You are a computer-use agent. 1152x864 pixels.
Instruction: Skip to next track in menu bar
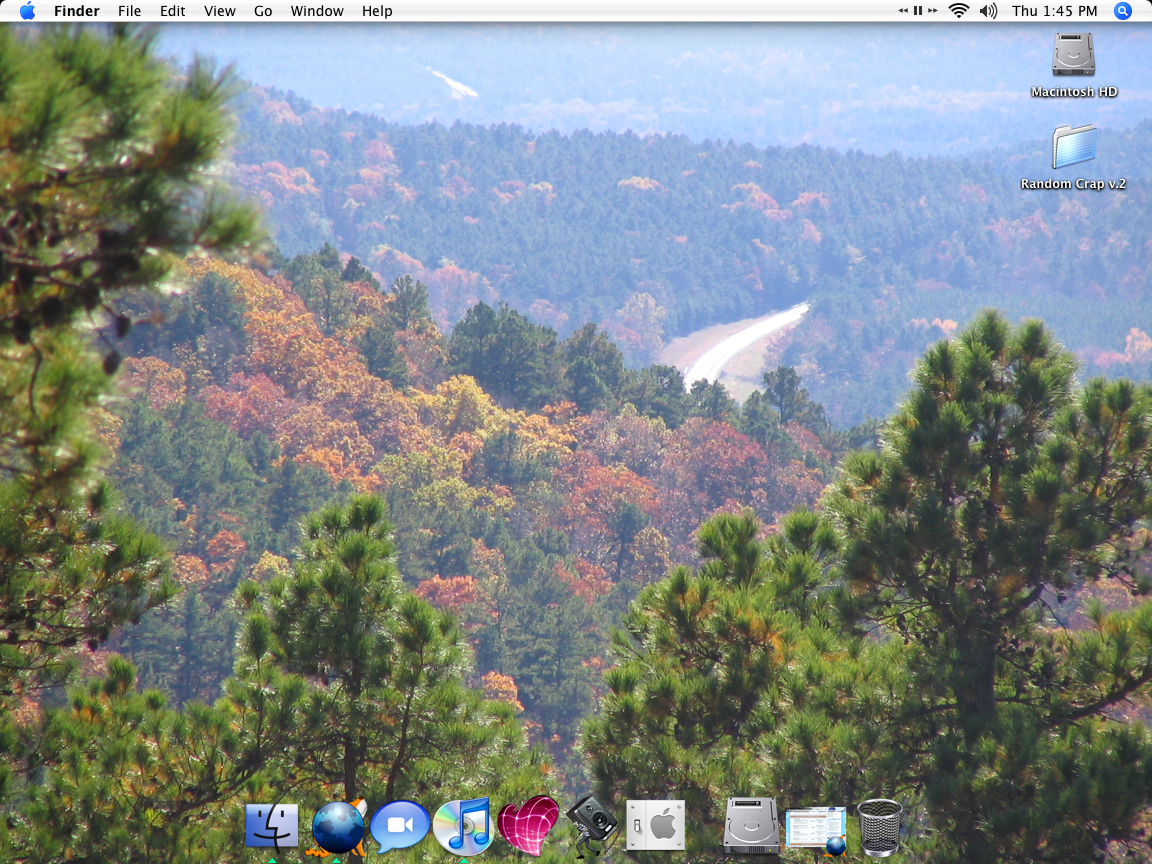[933, 11]
